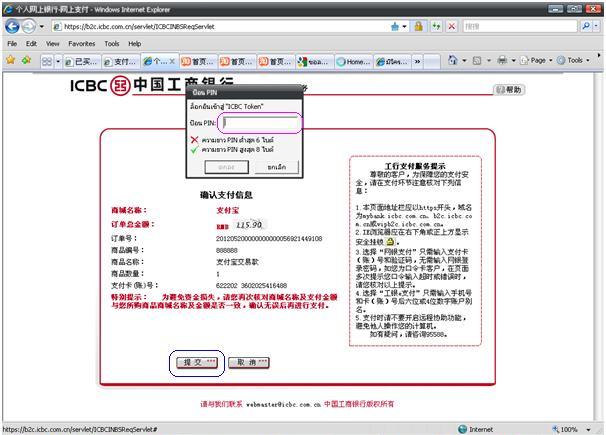Open the tab list dropdown beside Quick Tabs
The height and width of the screenshot is (435, 606).
click(58, 61)
